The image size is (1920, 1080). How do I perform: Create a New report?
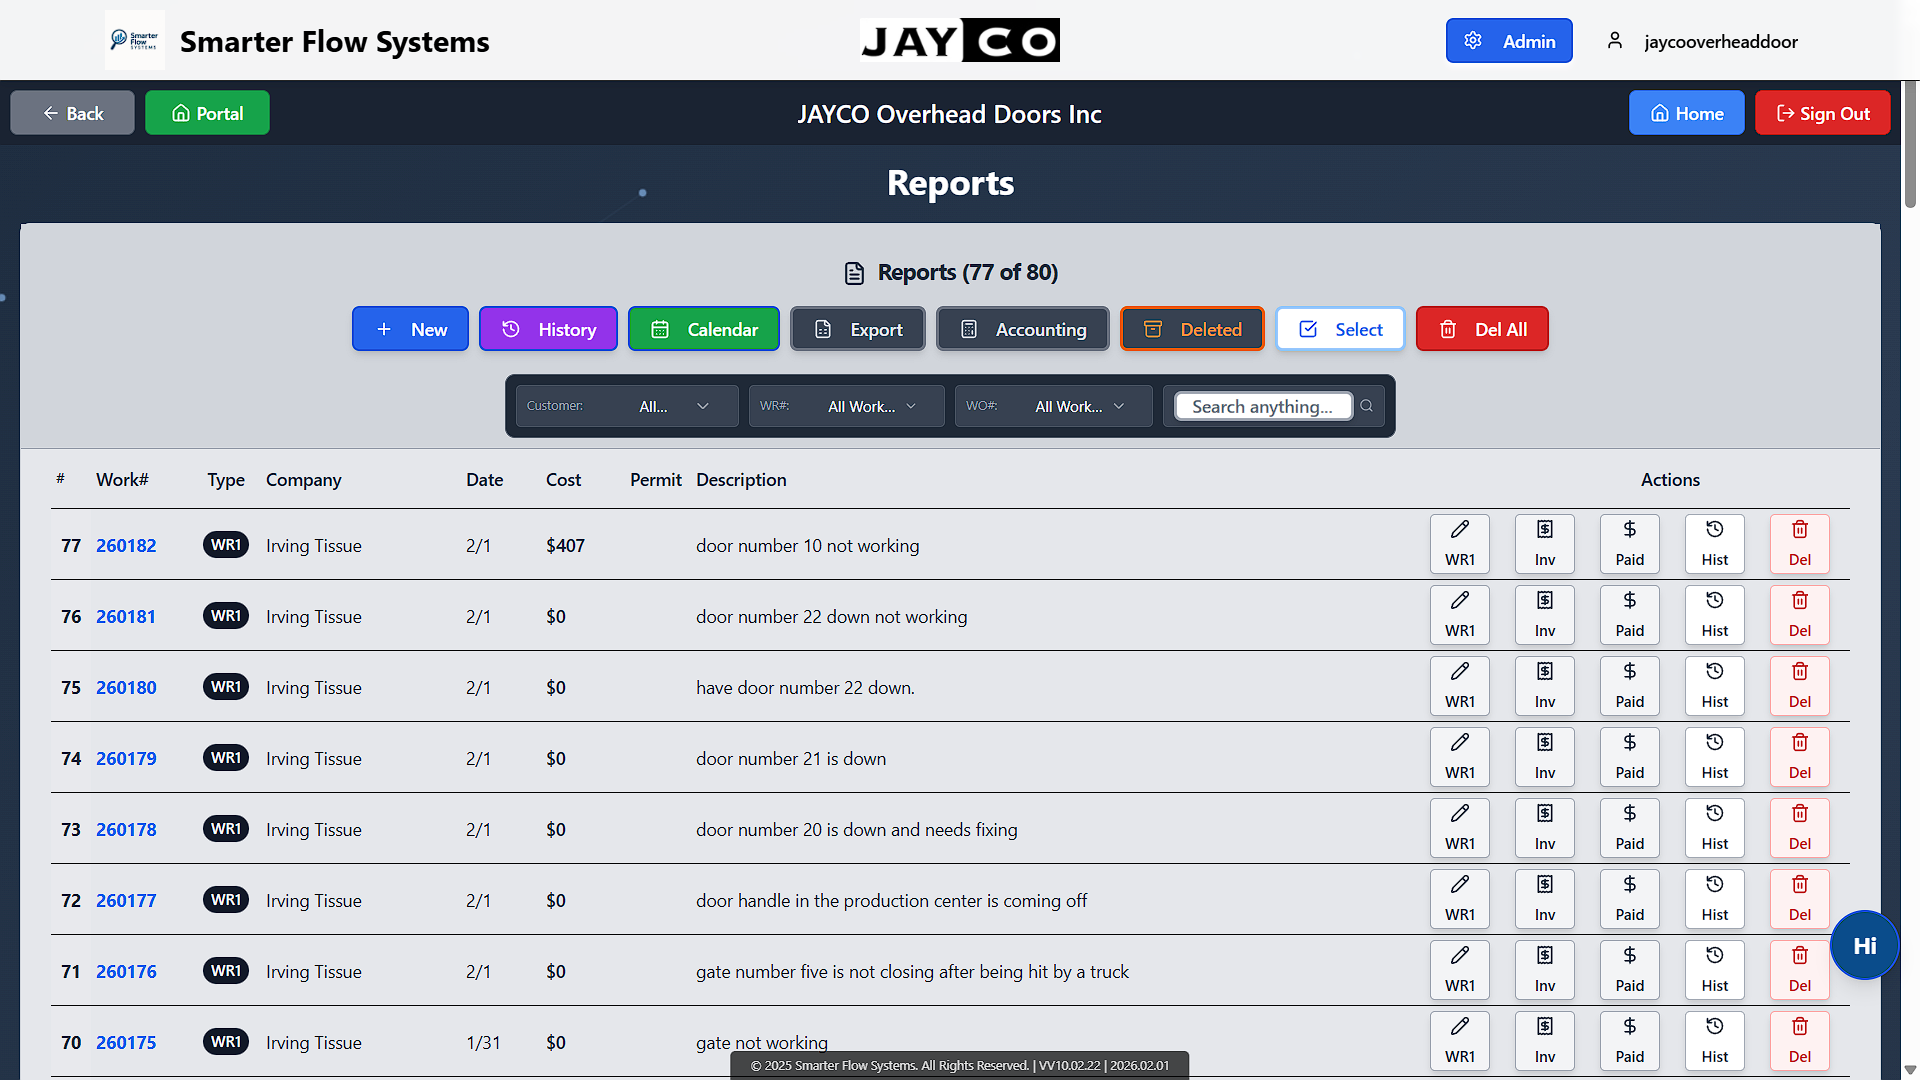coord(410,329)
